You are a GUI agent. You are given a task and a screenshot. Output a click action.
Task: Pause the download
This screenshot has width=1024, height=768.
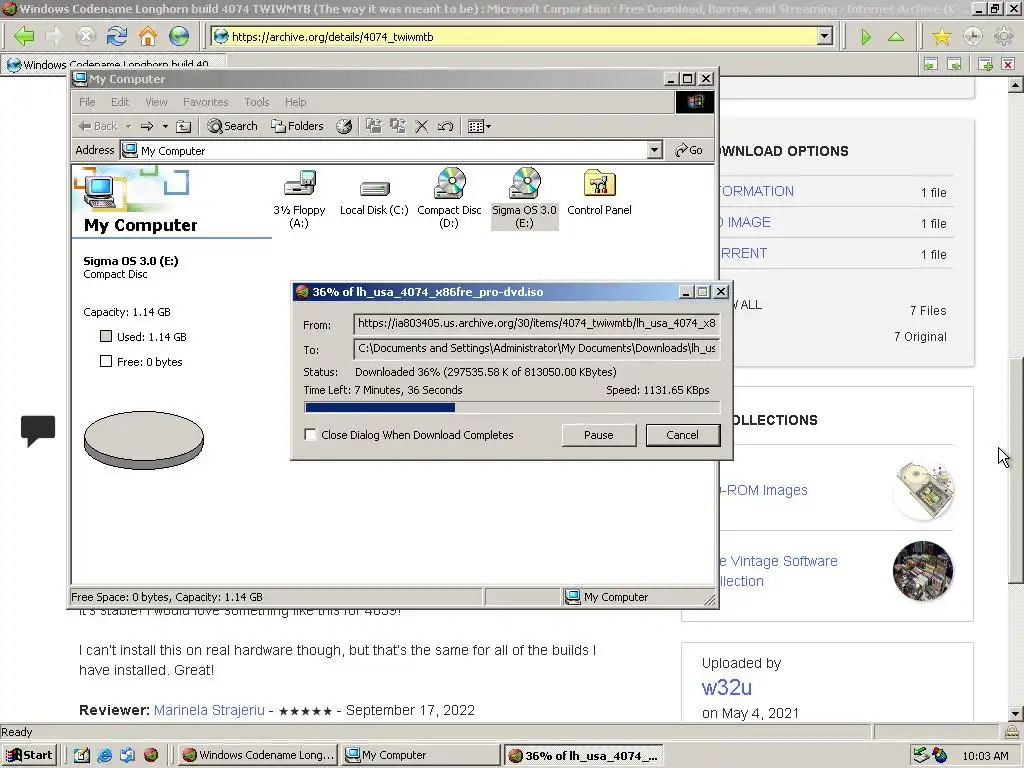coord(599,435)
